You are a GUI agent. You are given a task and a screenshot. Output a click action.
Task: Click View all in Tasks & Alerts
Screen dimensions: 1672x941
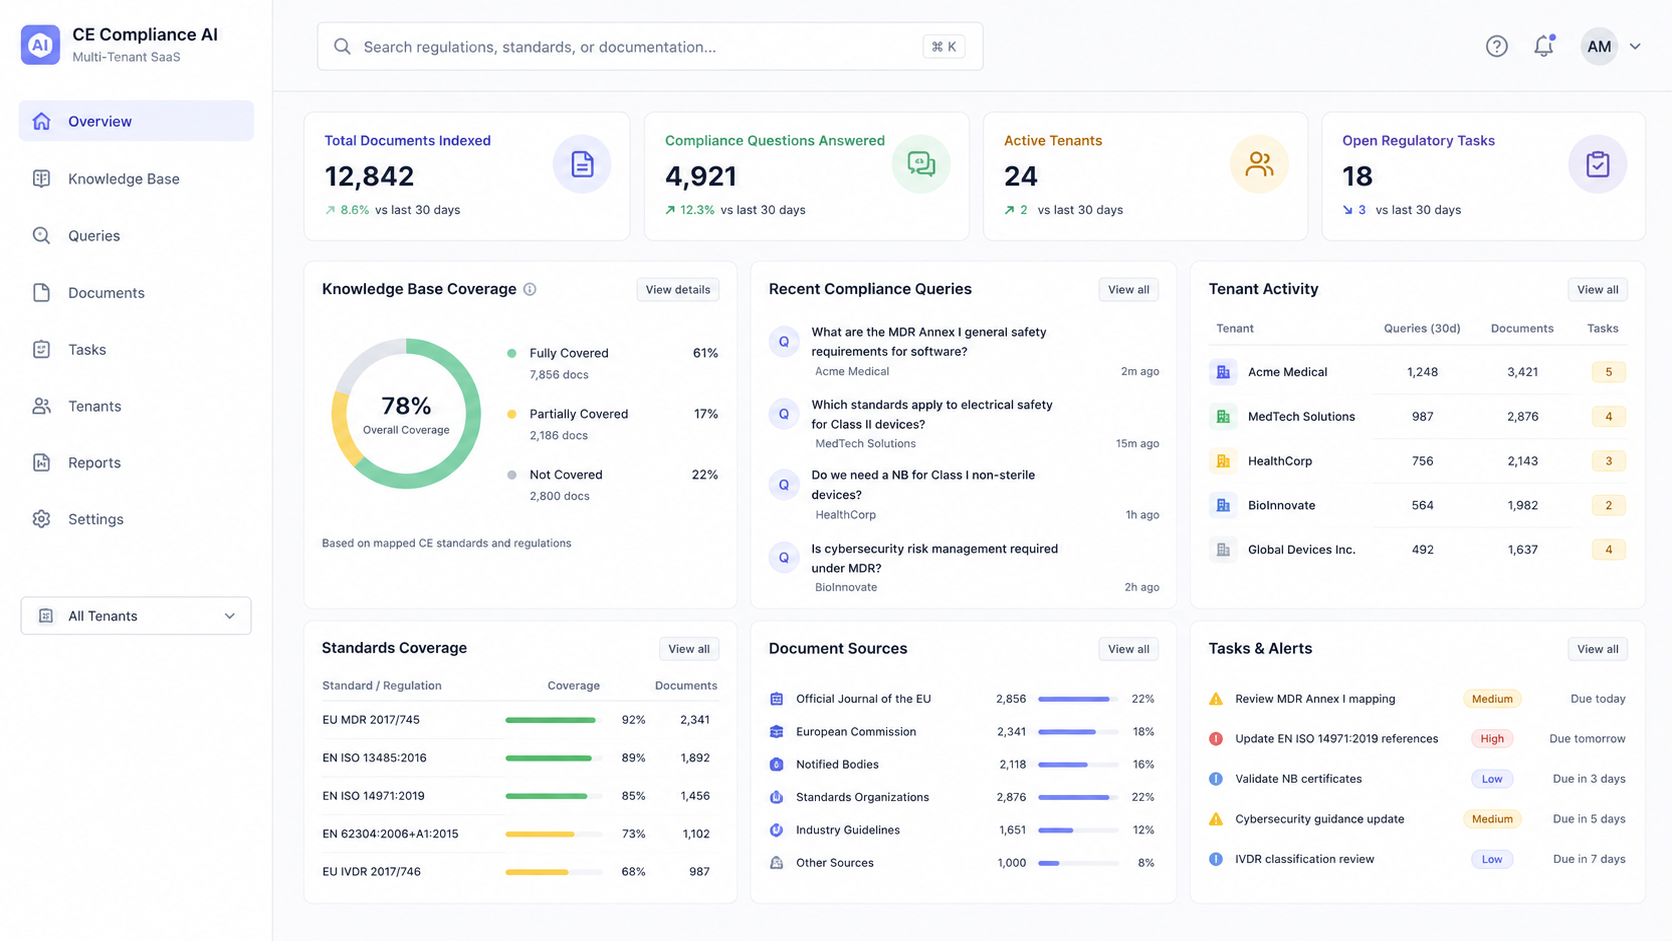(x=1598, y=649)
